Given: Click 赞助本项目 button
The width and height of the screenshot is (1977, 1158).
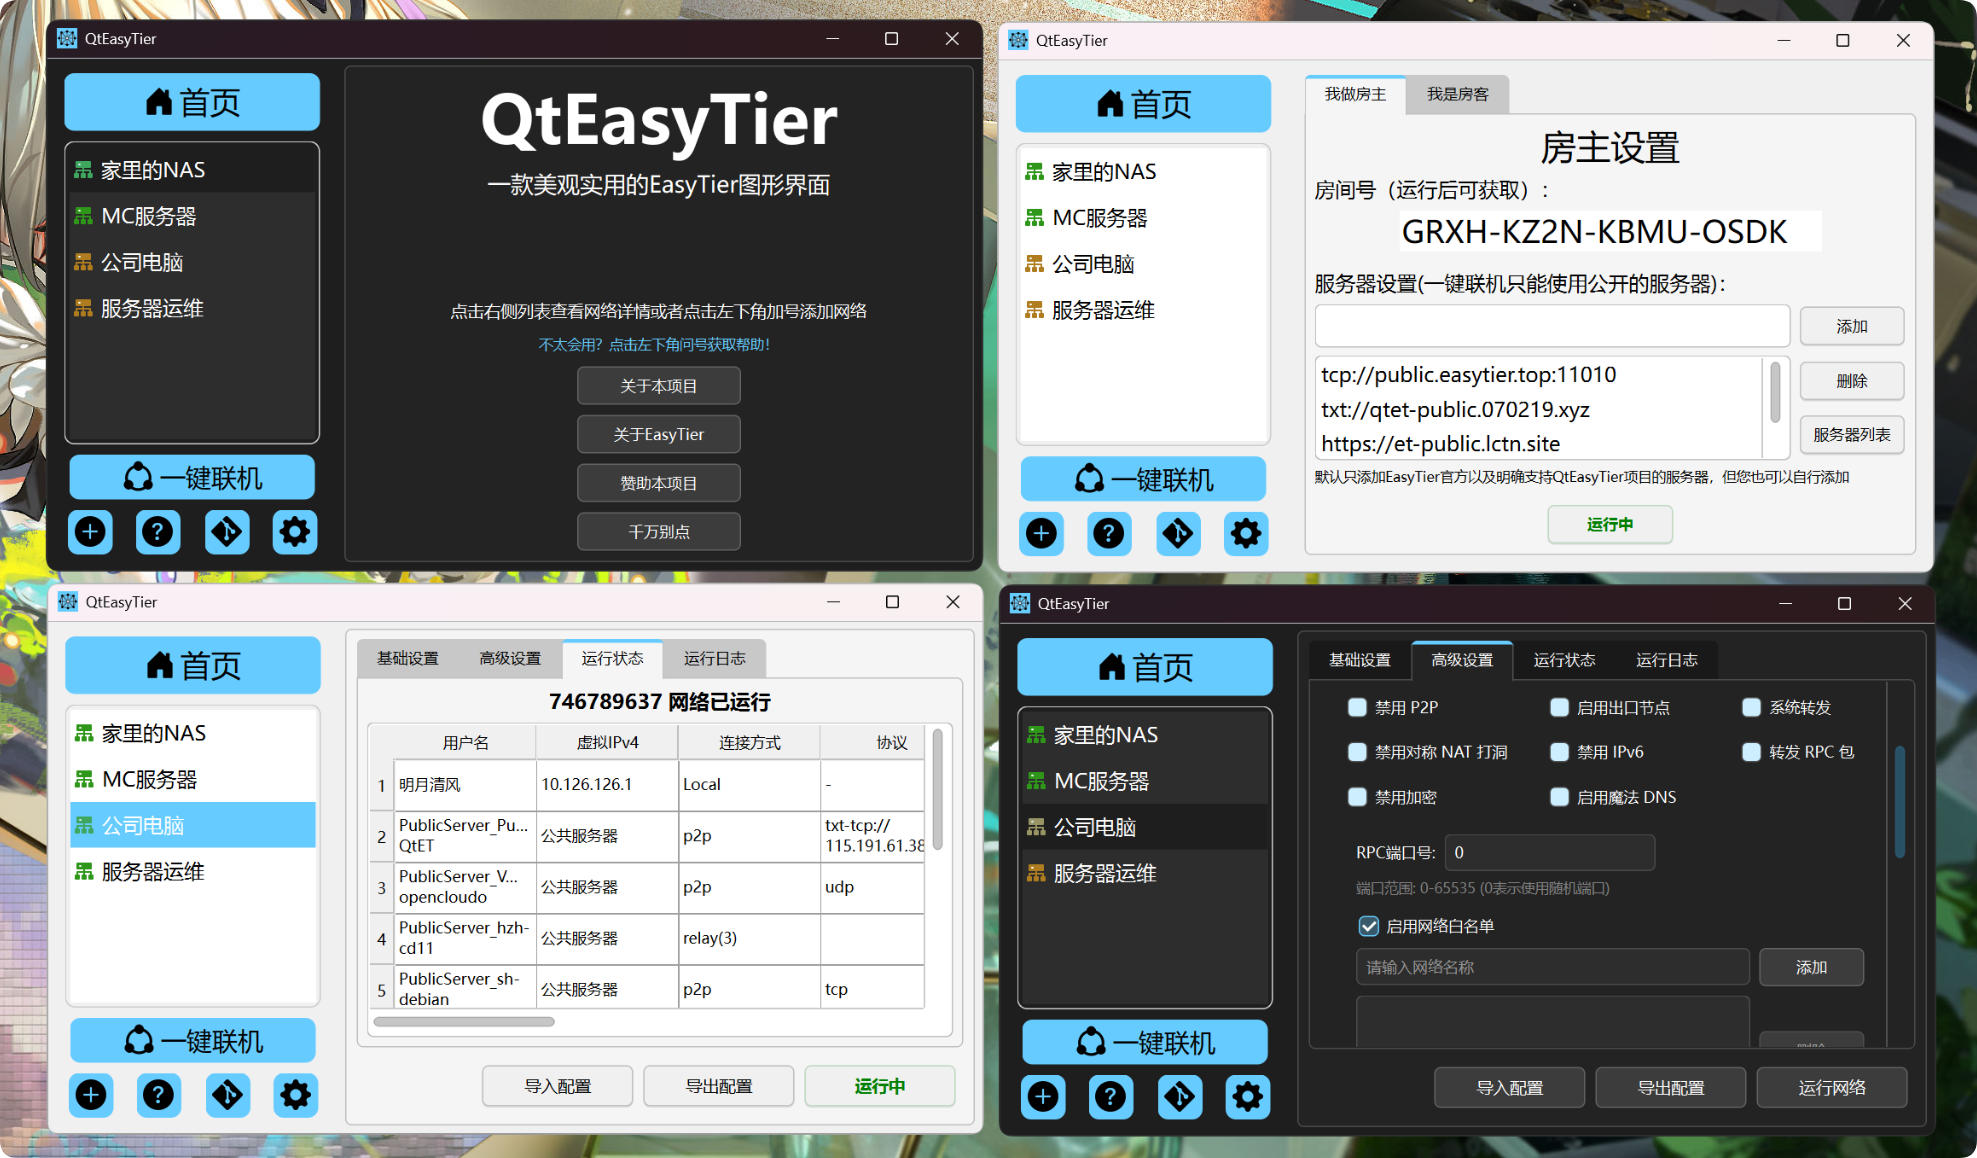Looking at the screenshot, I should coord(659,483).
